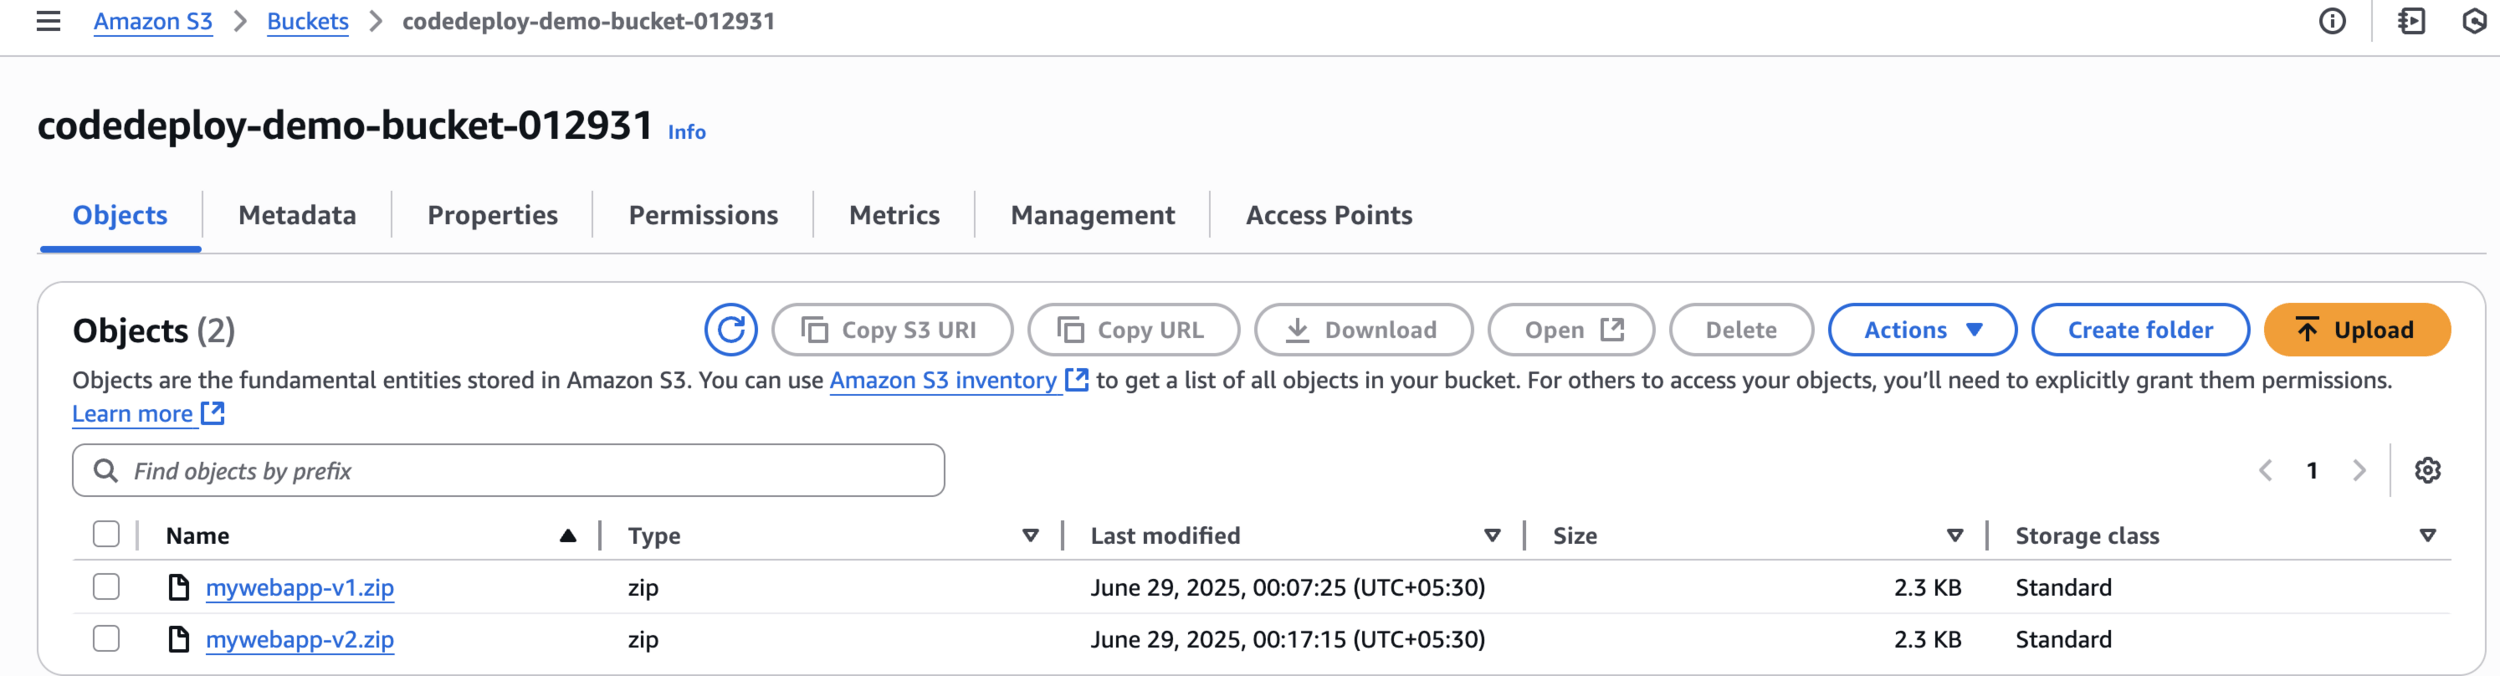Open the Management tab
Image resolution: width=2500 pixels, height=676 pixels.
click(x=1093, y=215)
